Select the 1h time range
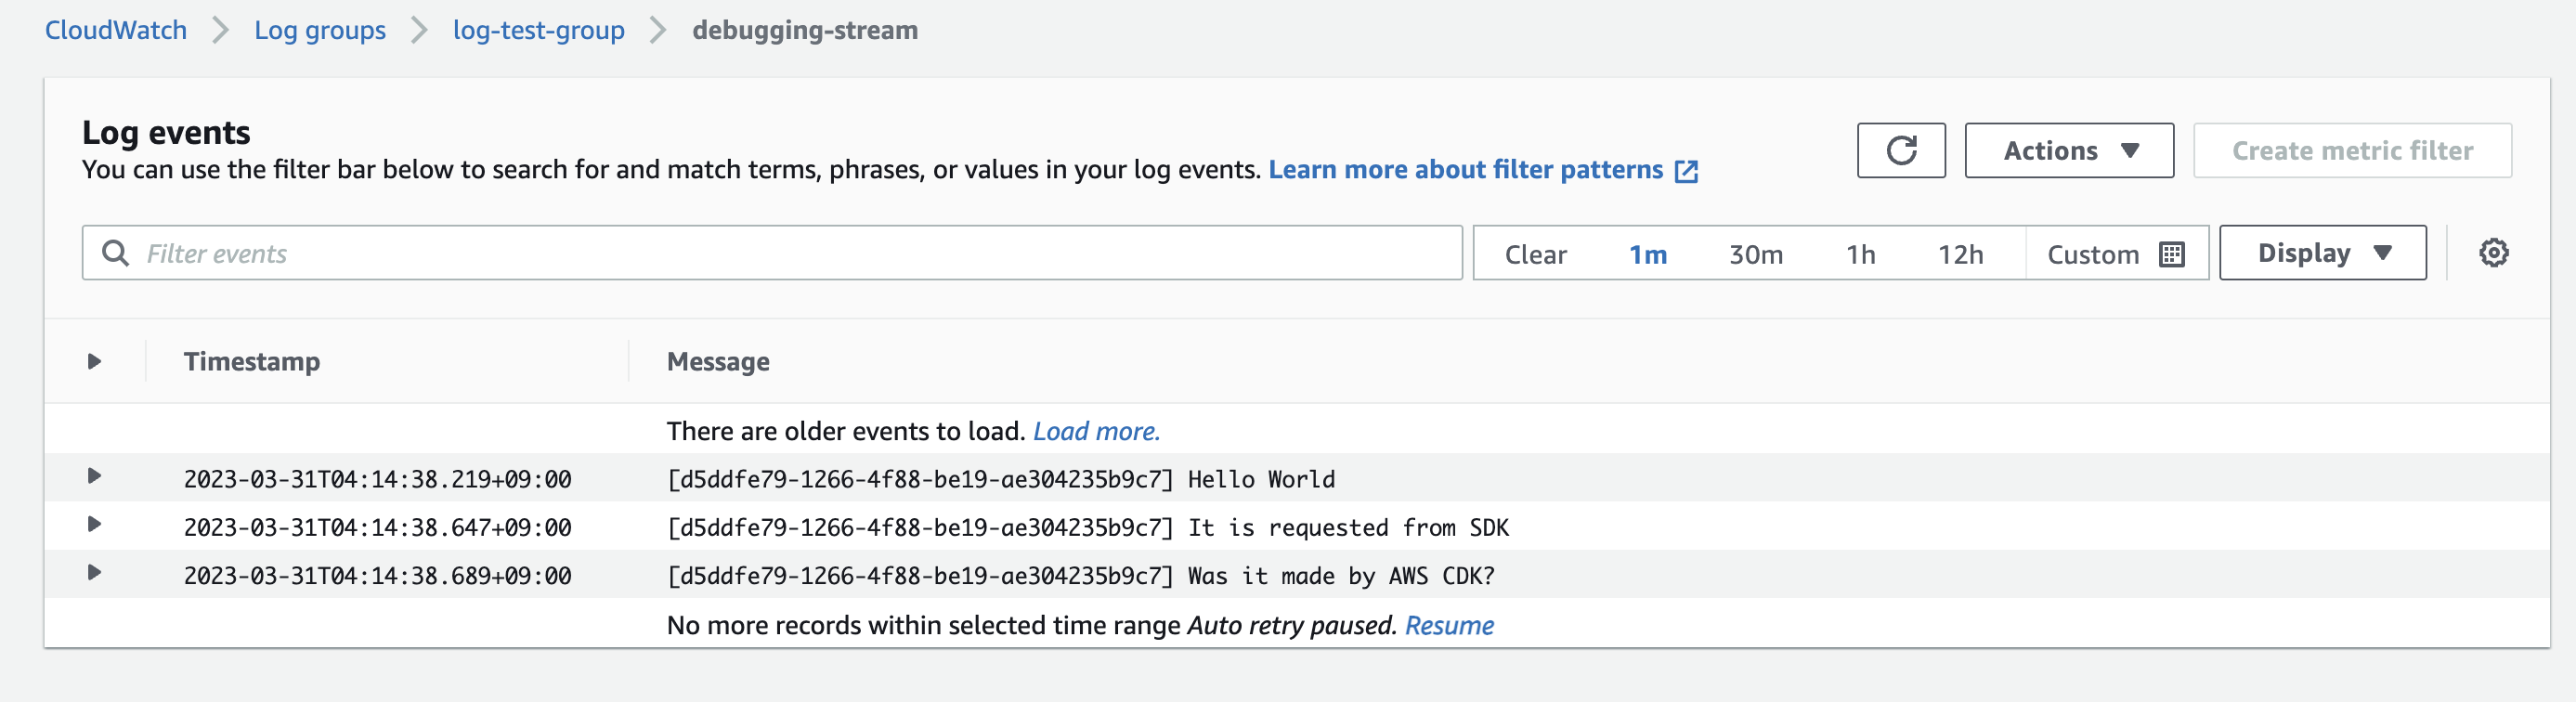2576x702 pixels. click(1860, 255)
